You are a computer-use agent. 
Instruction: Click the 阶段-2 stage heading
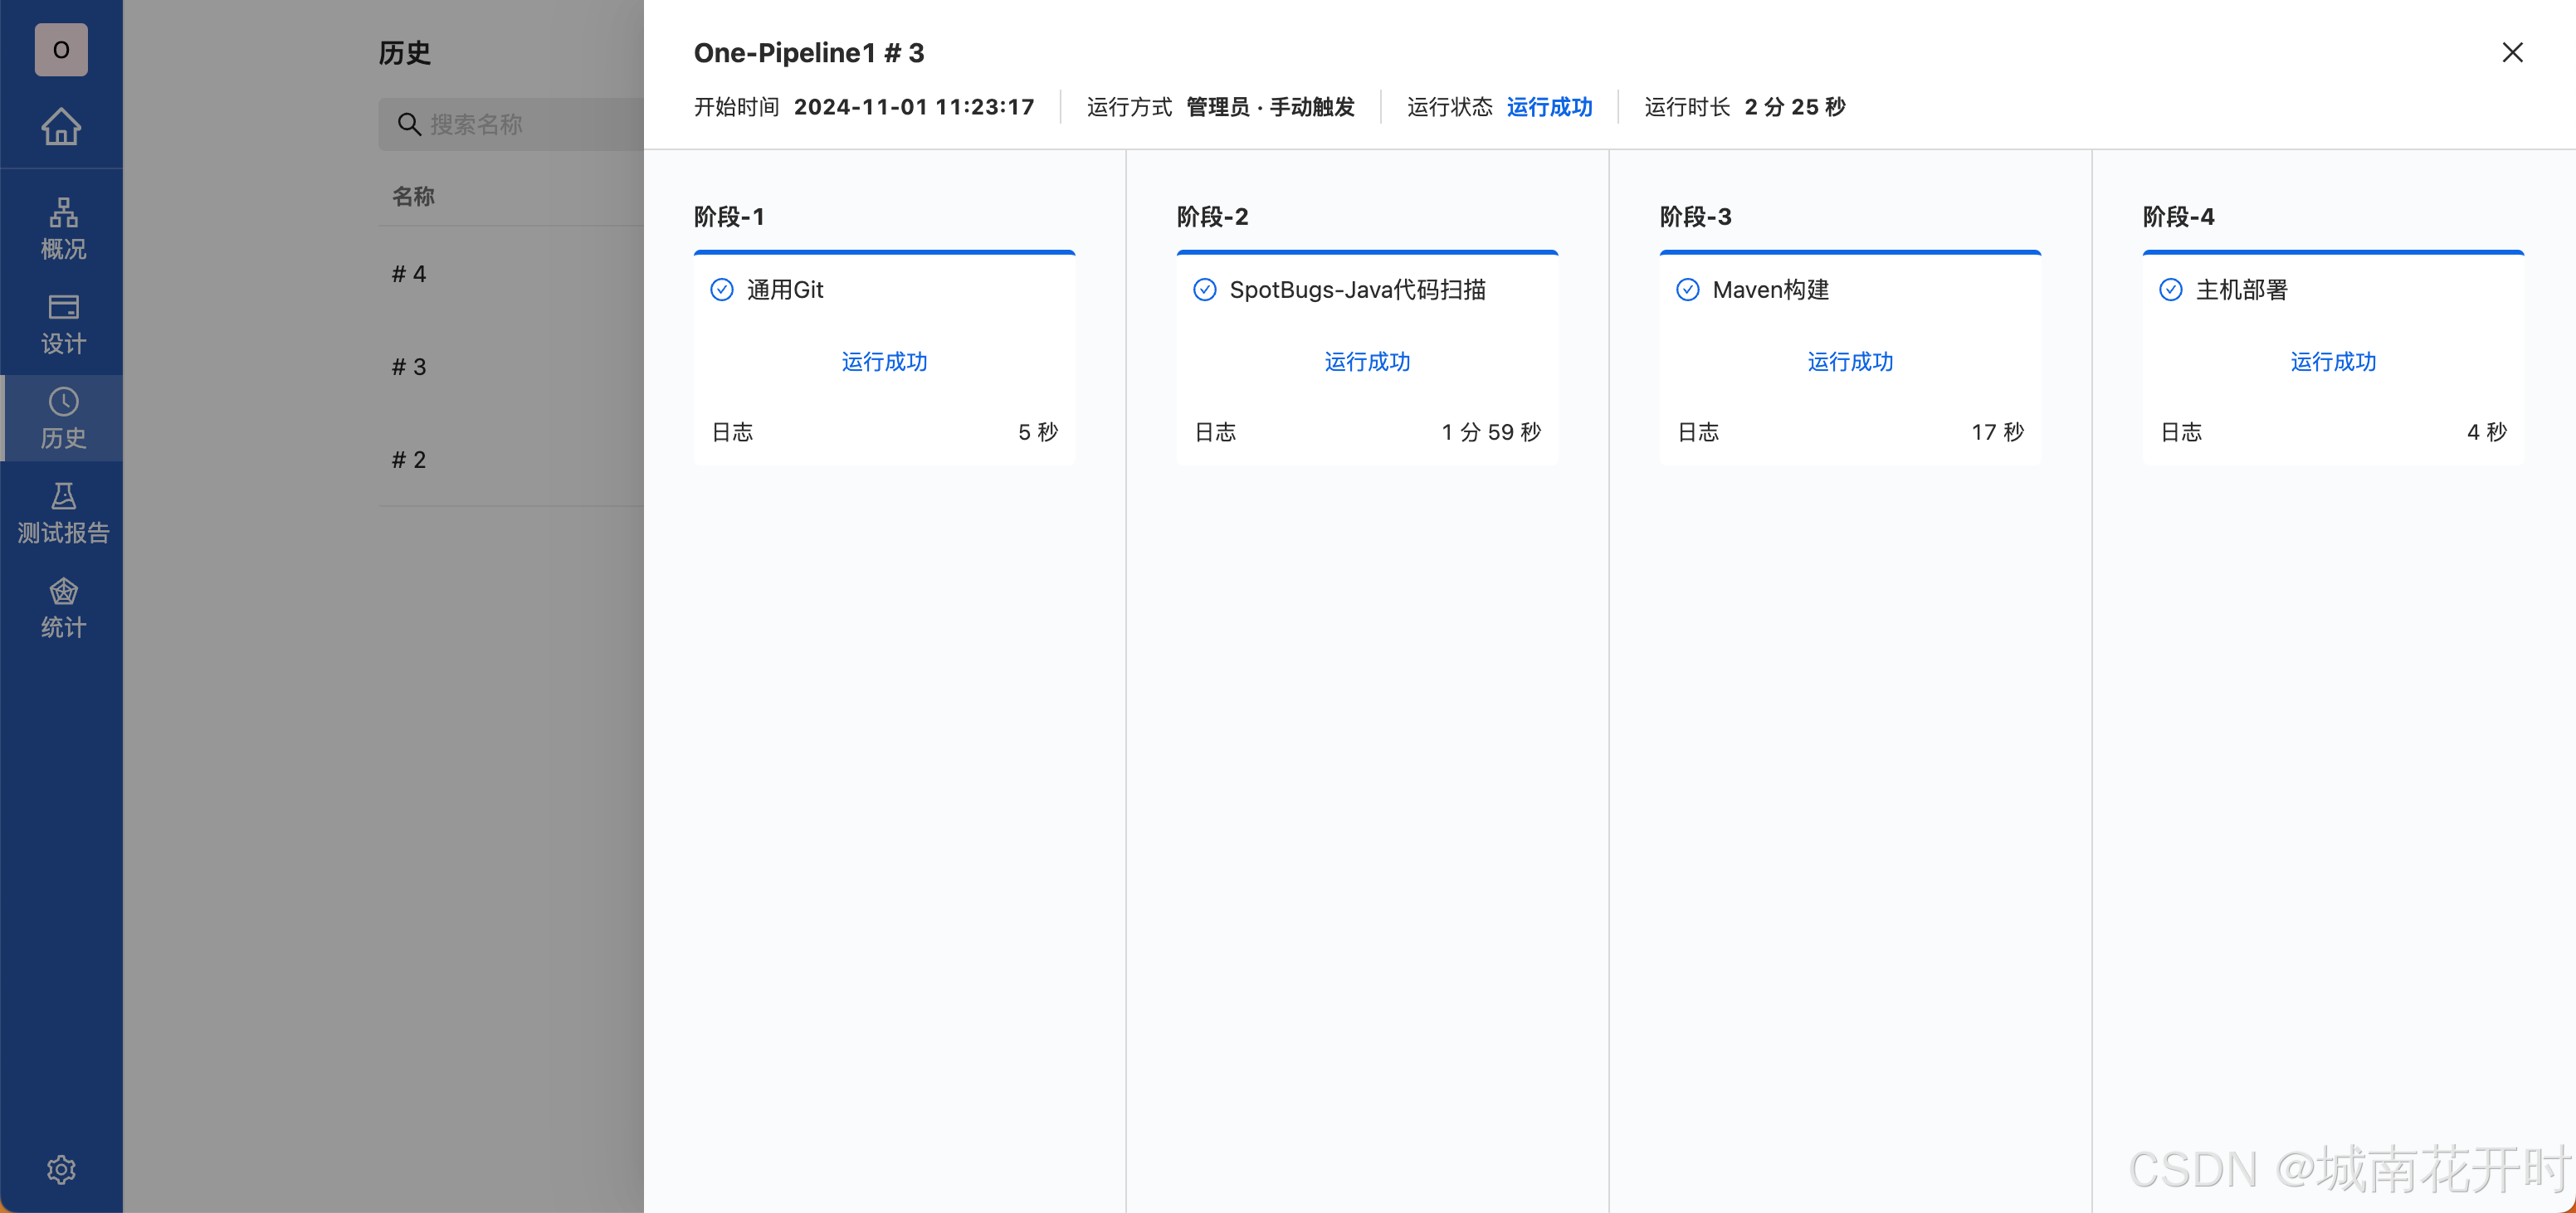(x=1212, y=217)
